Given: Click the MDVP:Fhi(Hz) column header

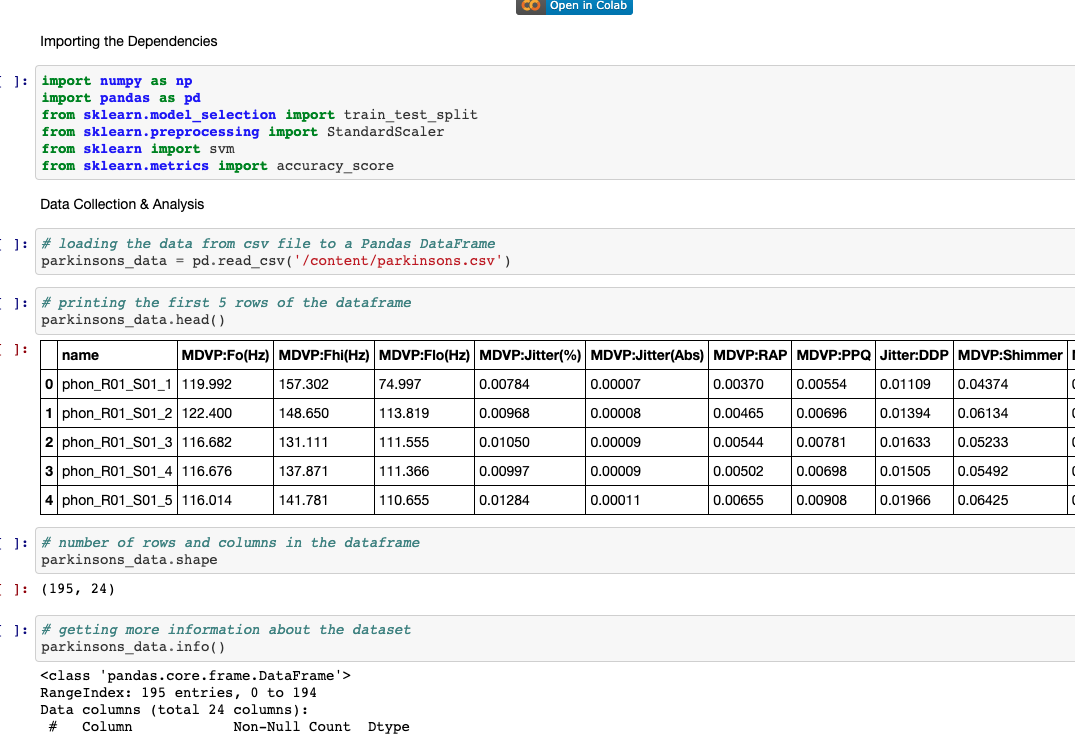Looking at the screenshot, I should point(324,355).
